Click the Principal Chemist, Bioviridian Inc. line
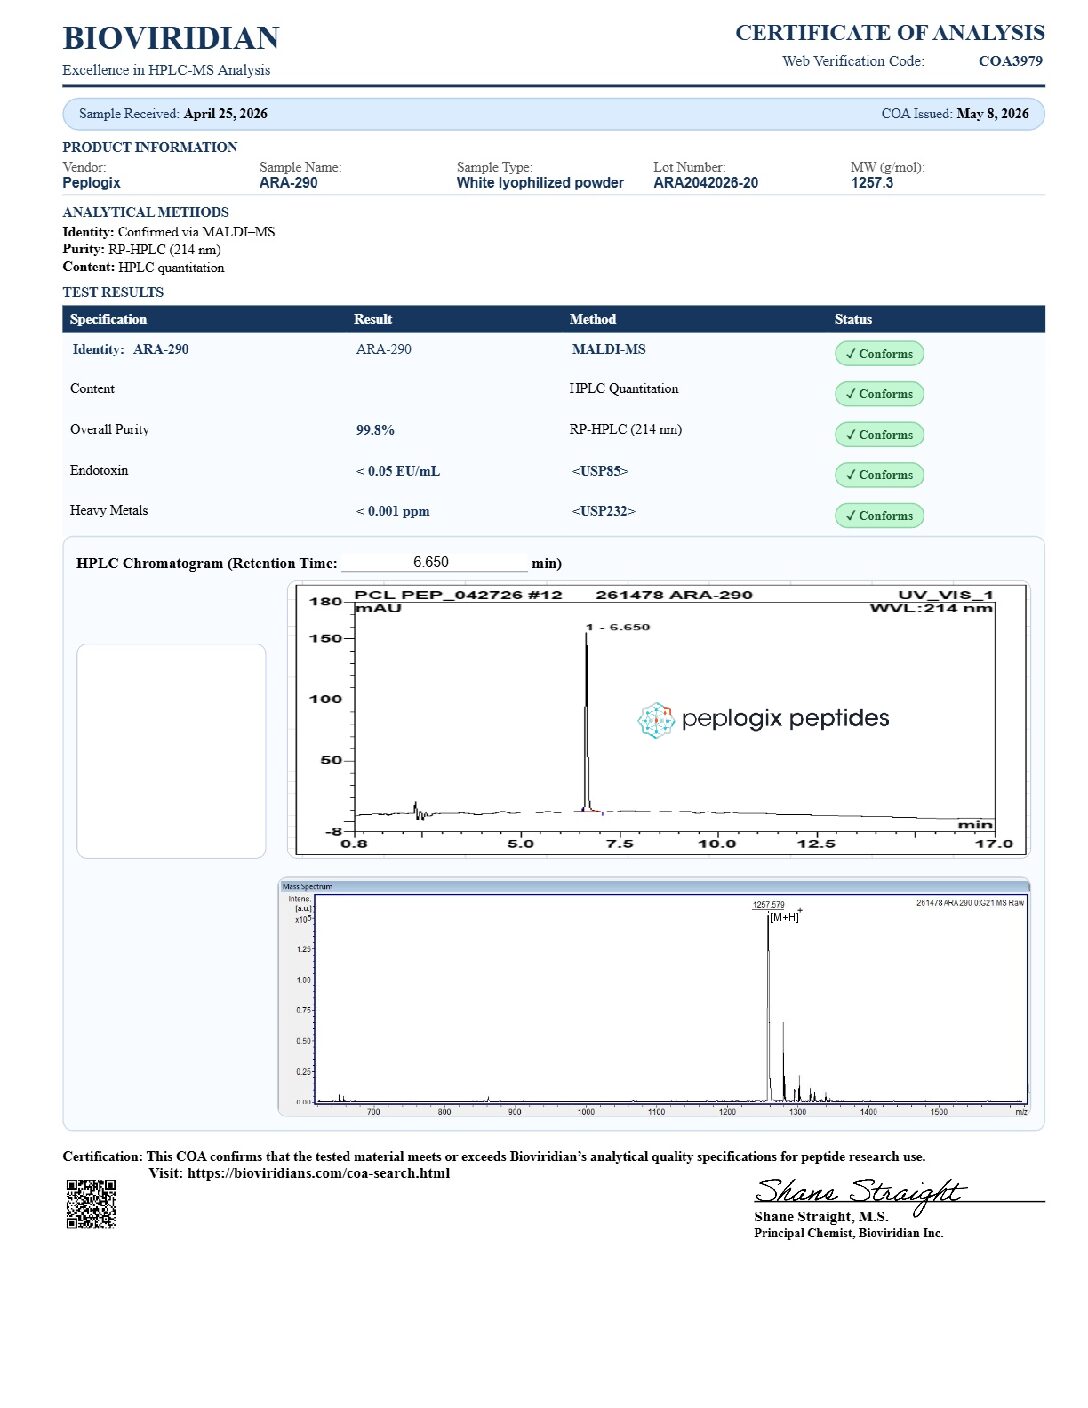The width and height of the screenshot is (1088, 1408). point(849,1233)
